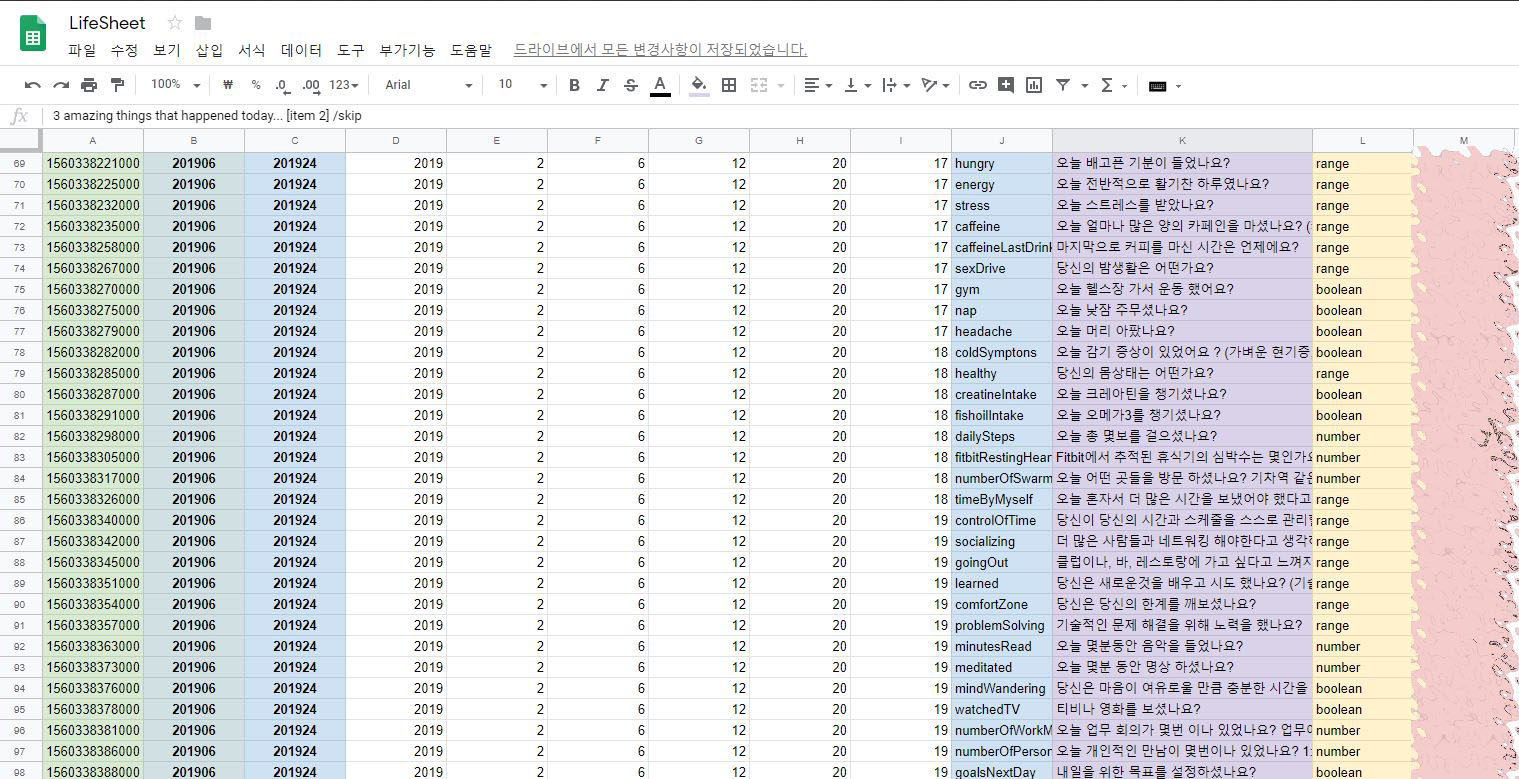Print the spreadsheet using printer icon
1519x779 pixels.
89,85
